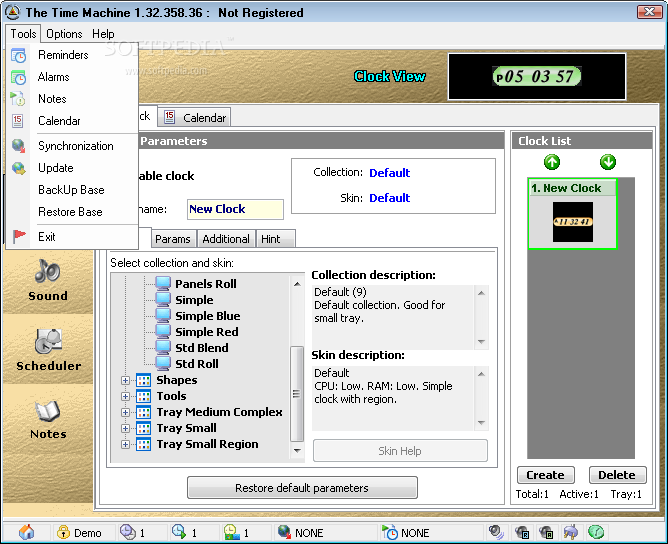Click the Alarms icon in menu
This screenshot has height=544, width=668.
[x=18, y=77]
